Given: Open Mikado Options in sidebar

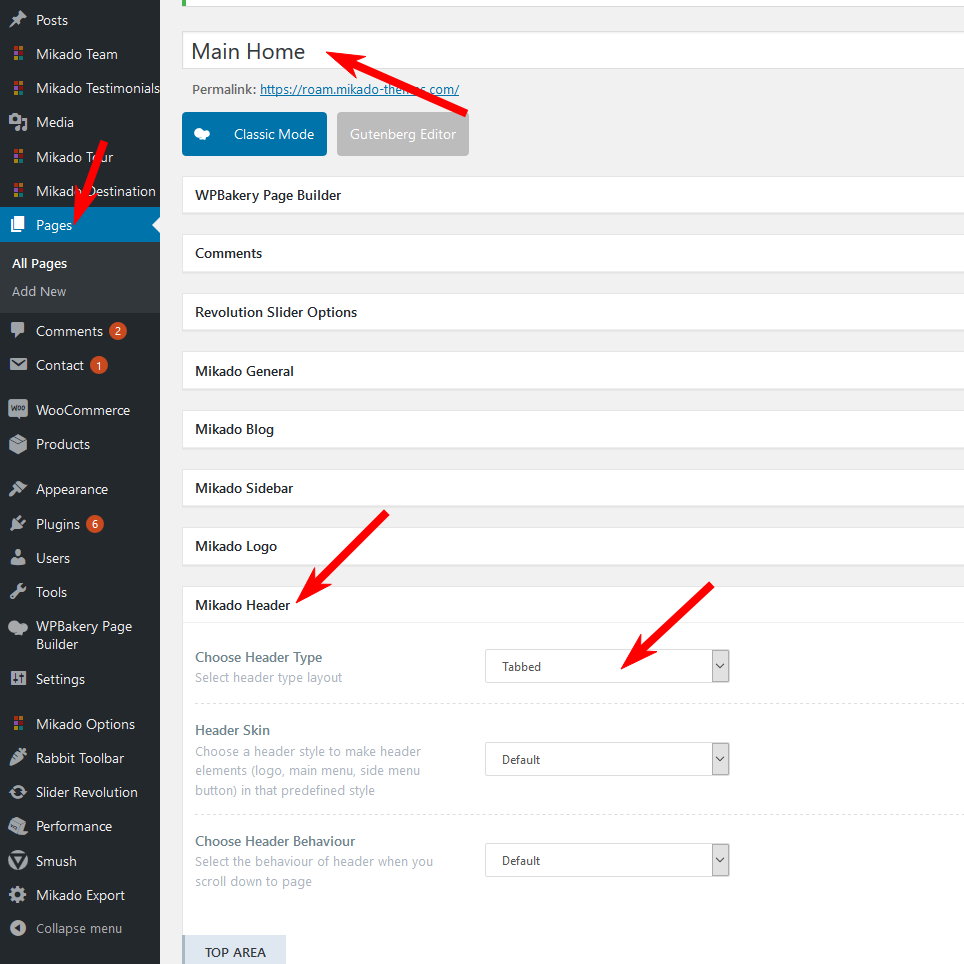Looking at the screenshot, I should click(x=85, y=724).
